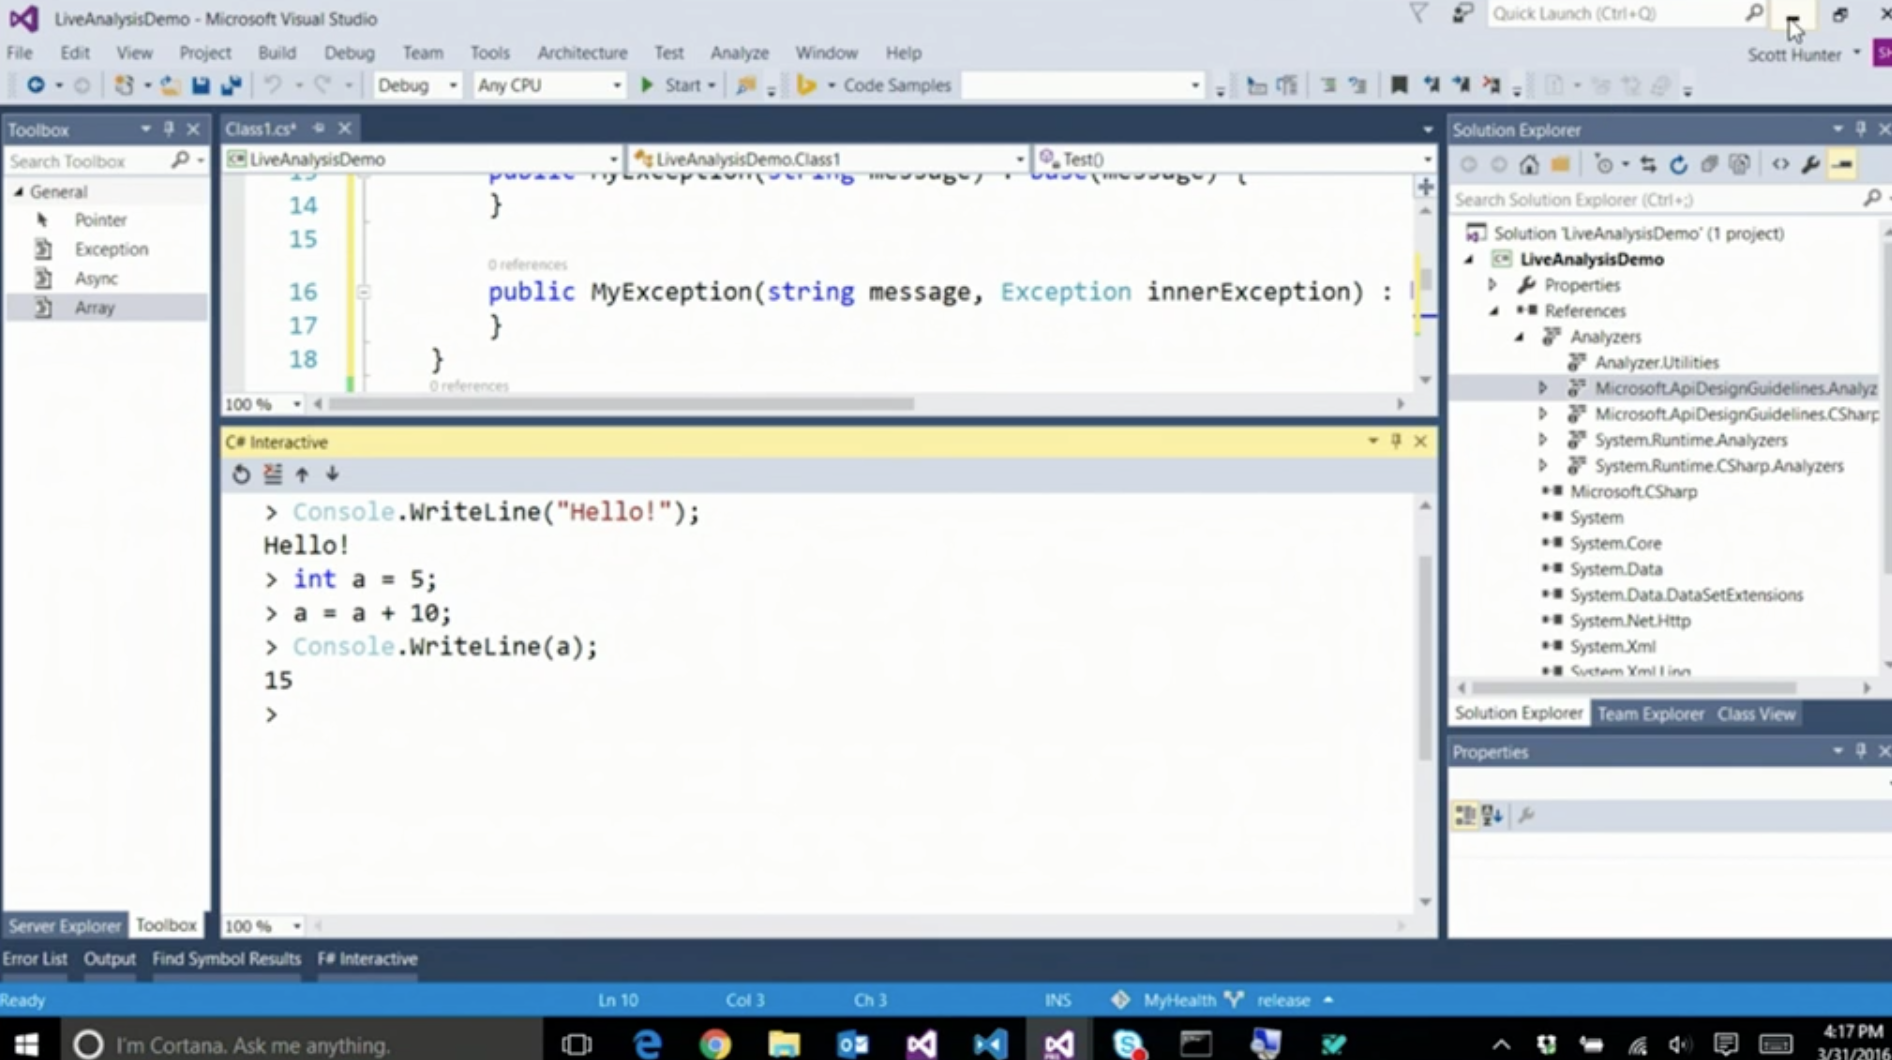The image size is (1892, 1060).
Task: Click notifications flag icon in title bar
Action: tap(1418, 14)
